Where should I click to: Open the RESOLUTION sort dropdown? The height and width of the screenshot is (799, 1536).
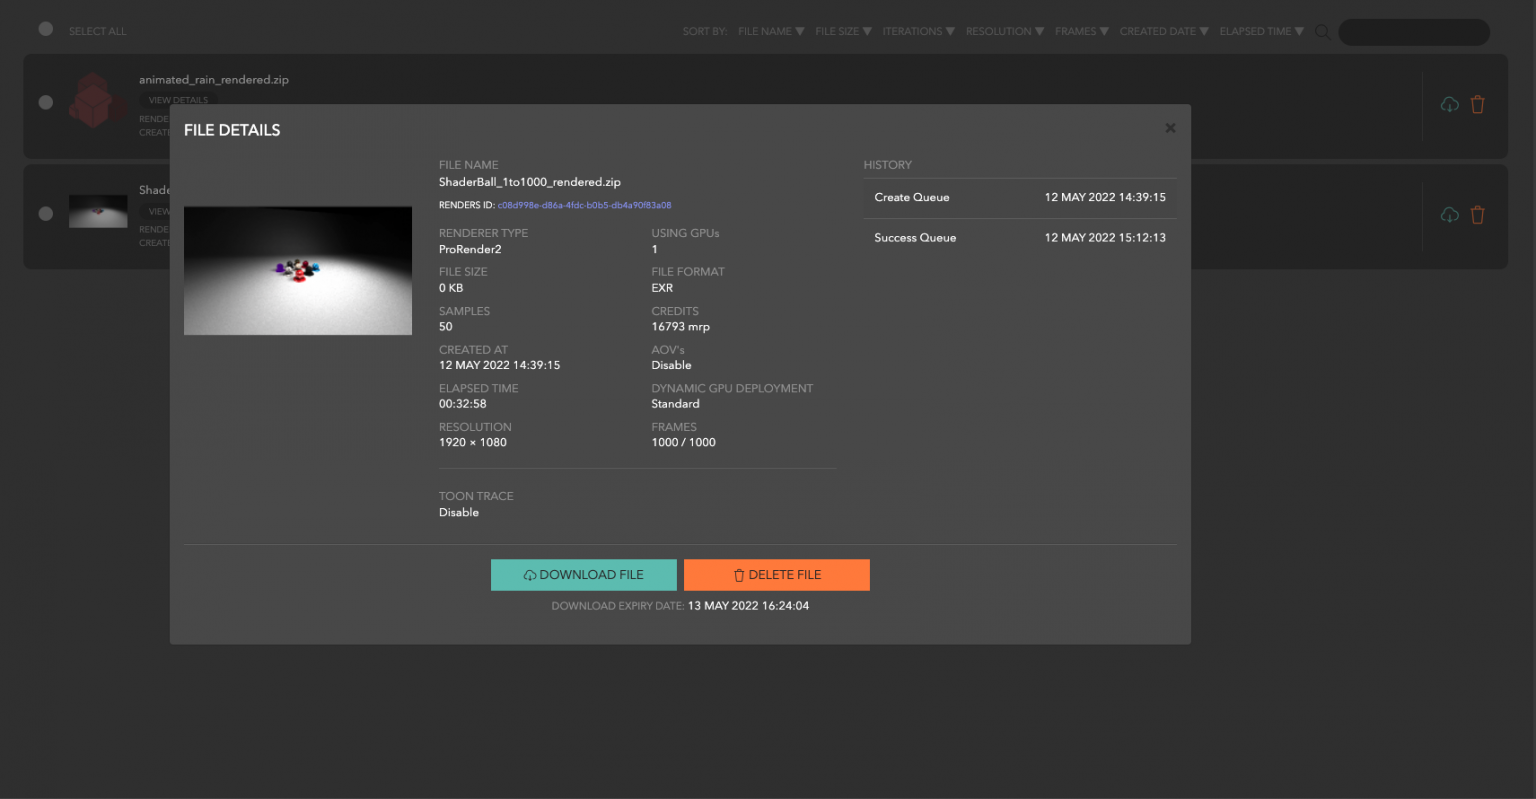point(1004,31)
